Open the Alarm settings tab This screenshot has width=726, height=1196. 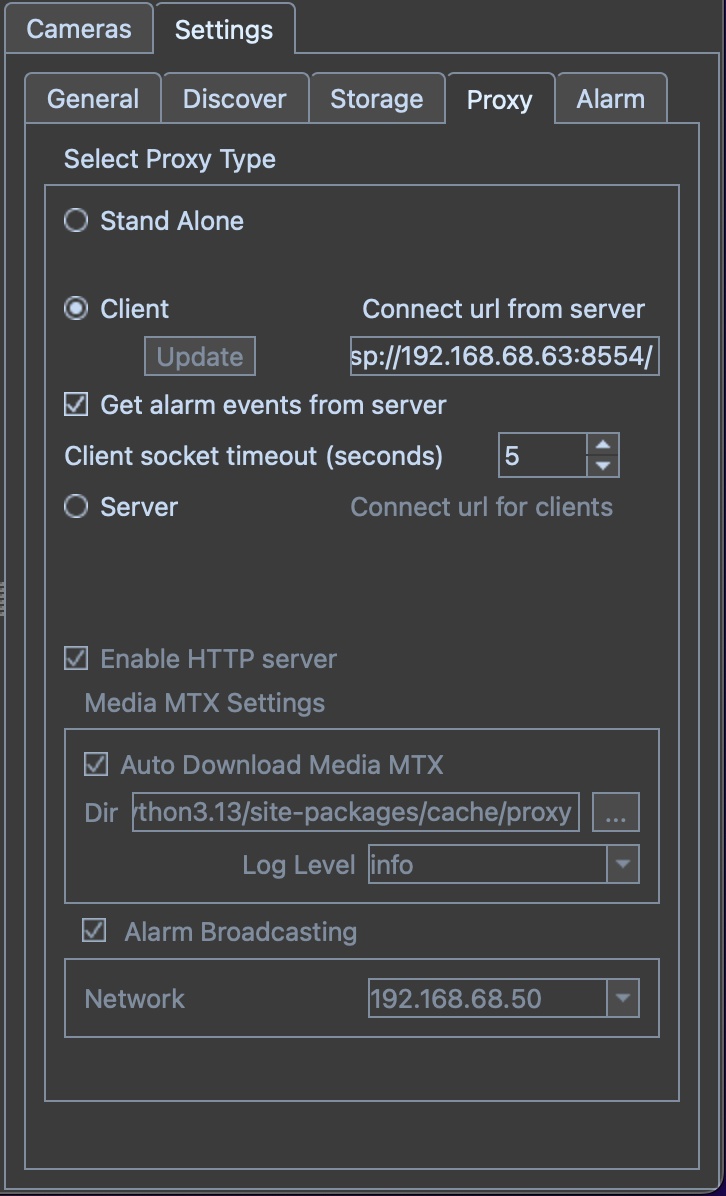pyautogui.click(x=610, y=99)
